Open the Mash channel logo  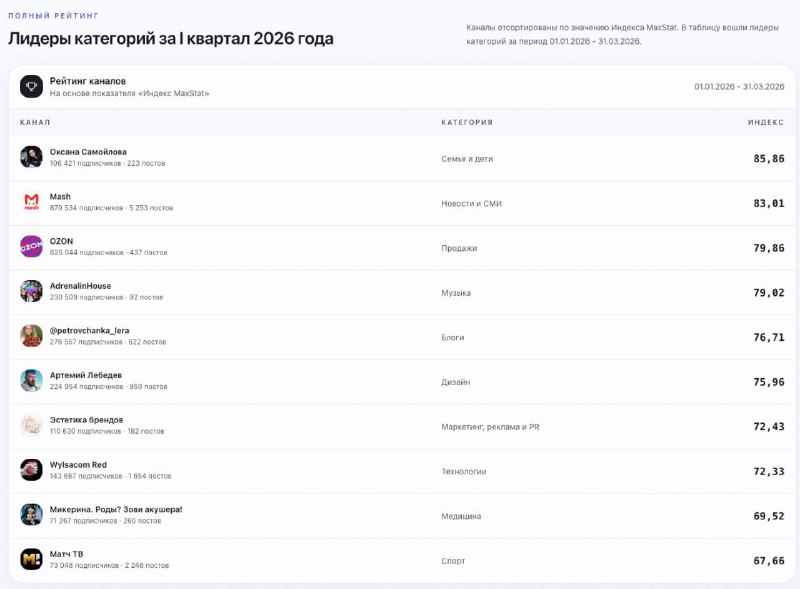[x=31, y=202]
